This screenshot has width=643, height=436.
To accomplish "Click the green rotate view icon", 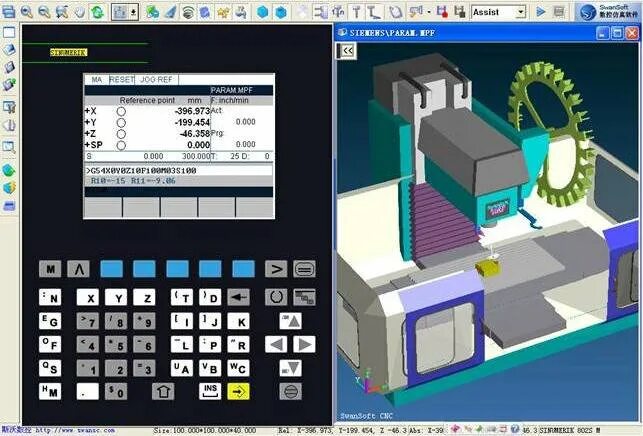I will click(98, 11).
